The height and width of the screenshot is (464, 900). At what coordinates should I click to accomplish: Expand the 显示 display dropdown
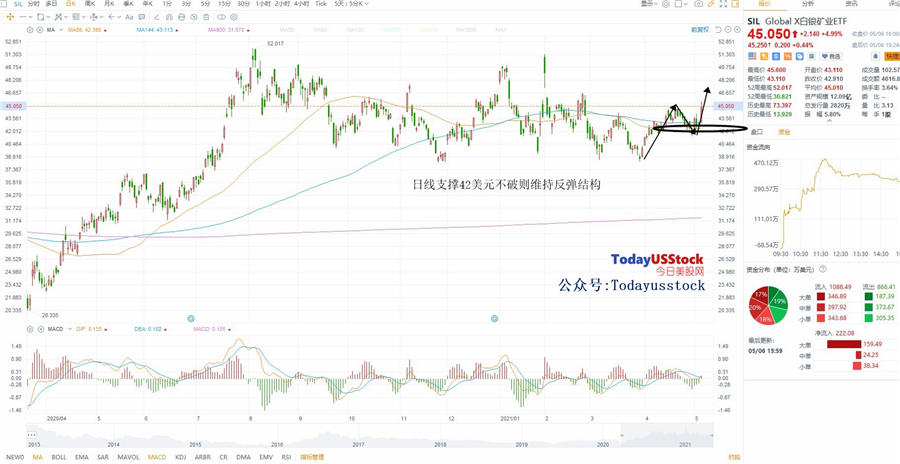coord(649,3)
